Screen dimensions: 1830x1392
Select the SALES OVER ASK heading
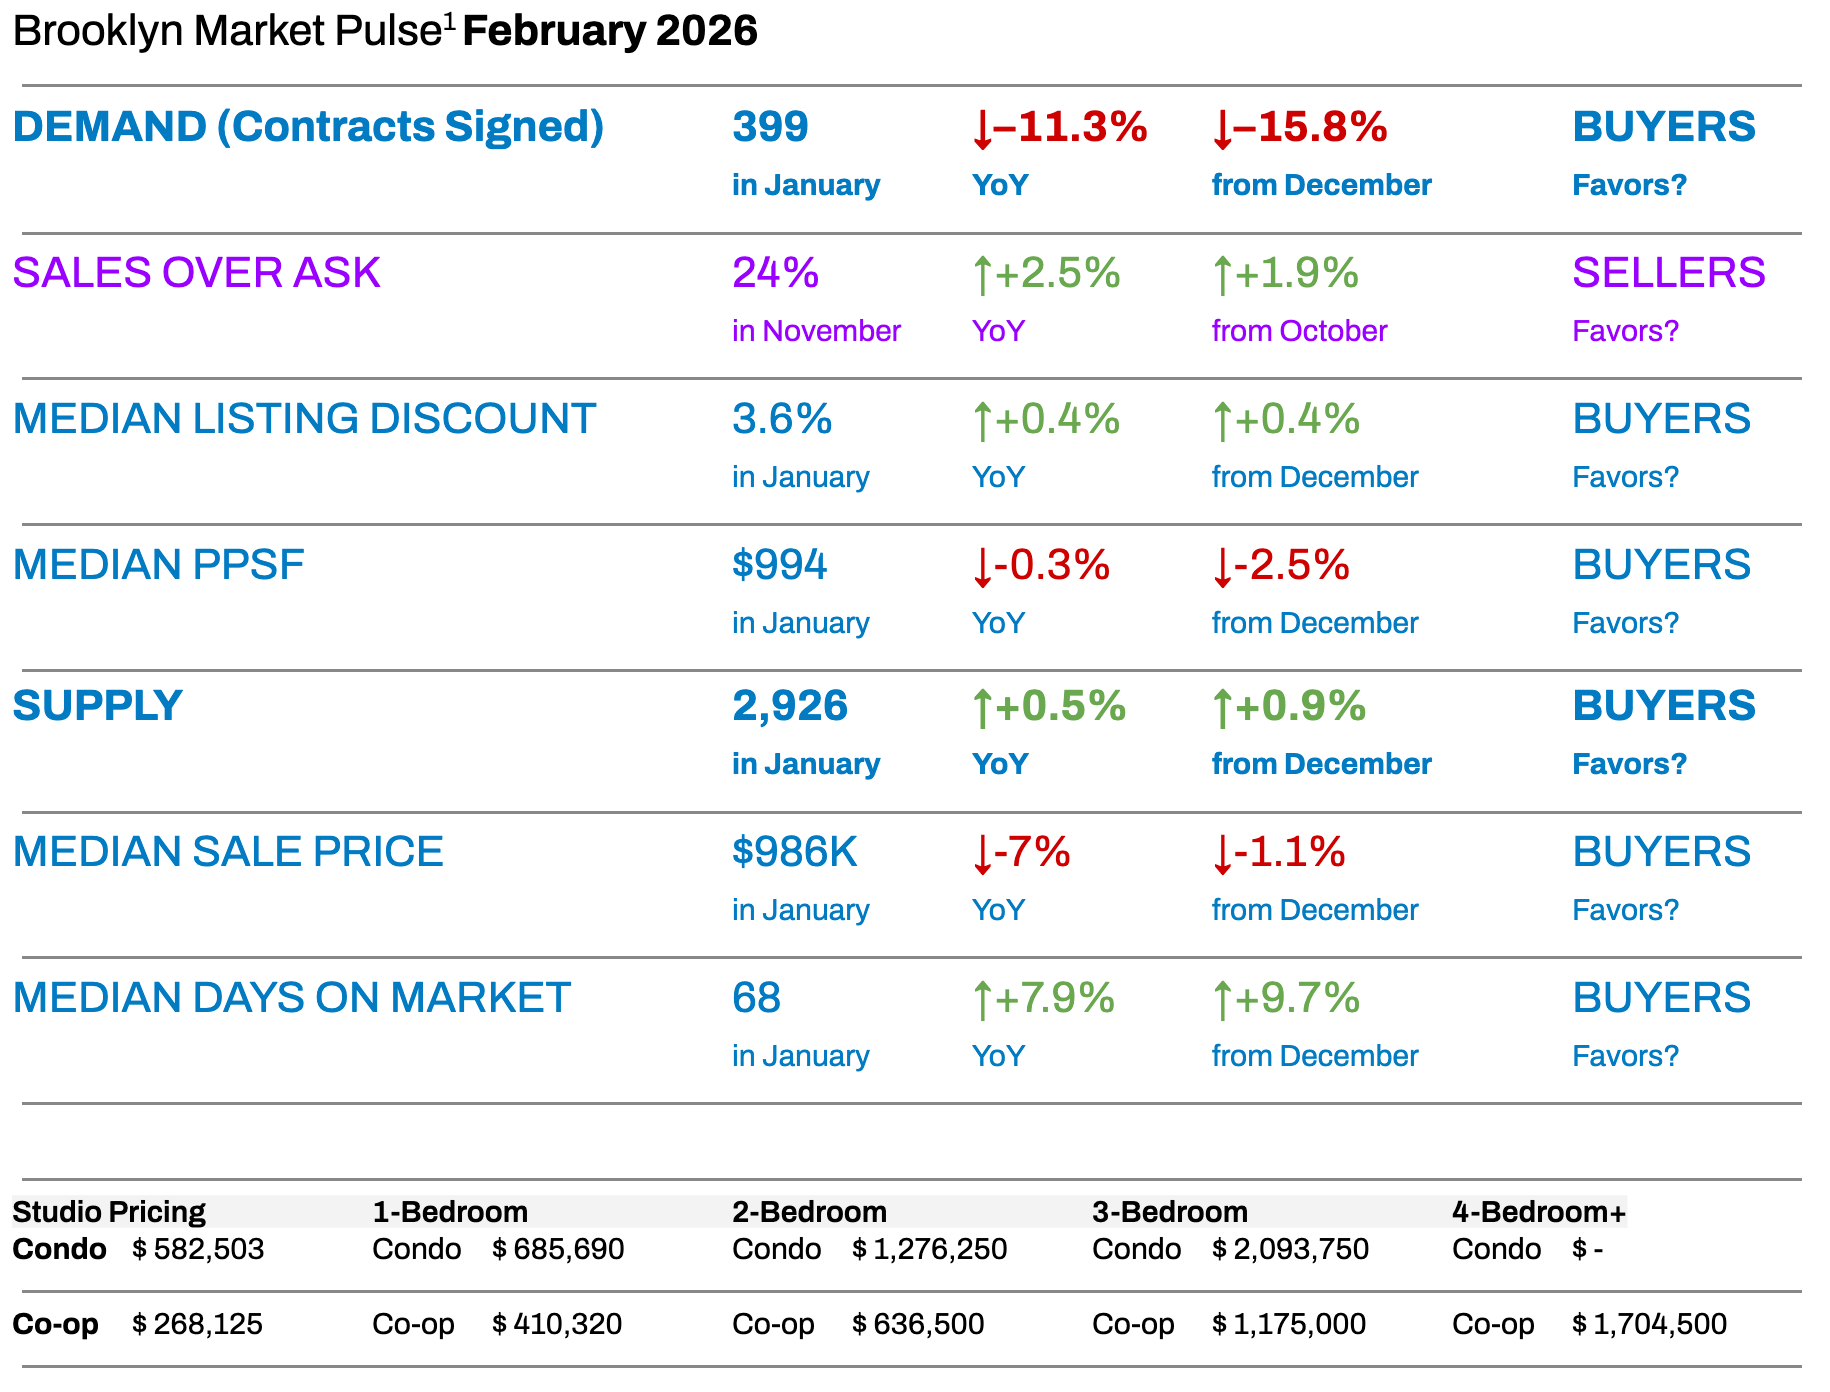(x=196, y=273)
